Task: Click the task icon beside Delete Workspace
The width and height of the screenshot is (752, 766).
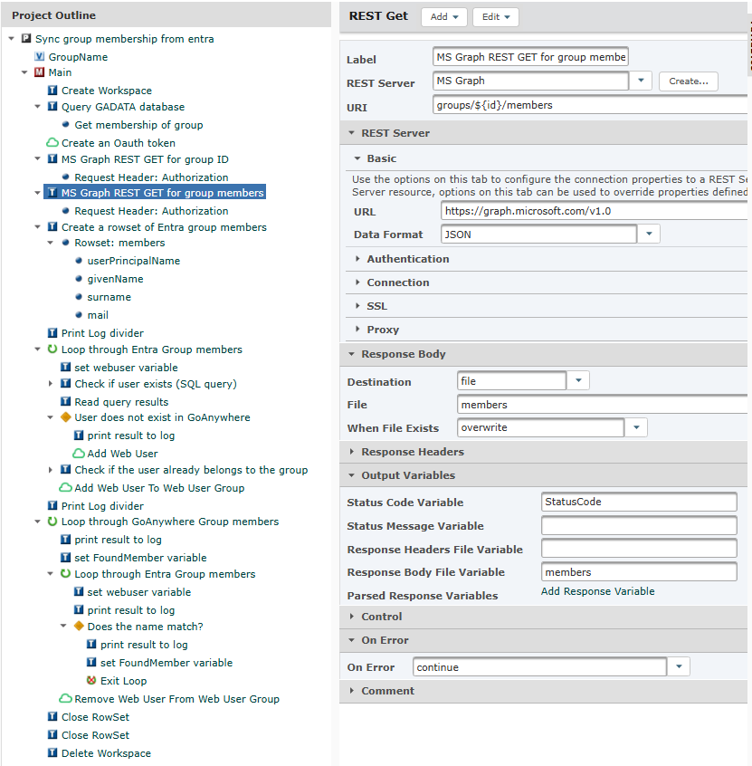Action: click(52, 753)
